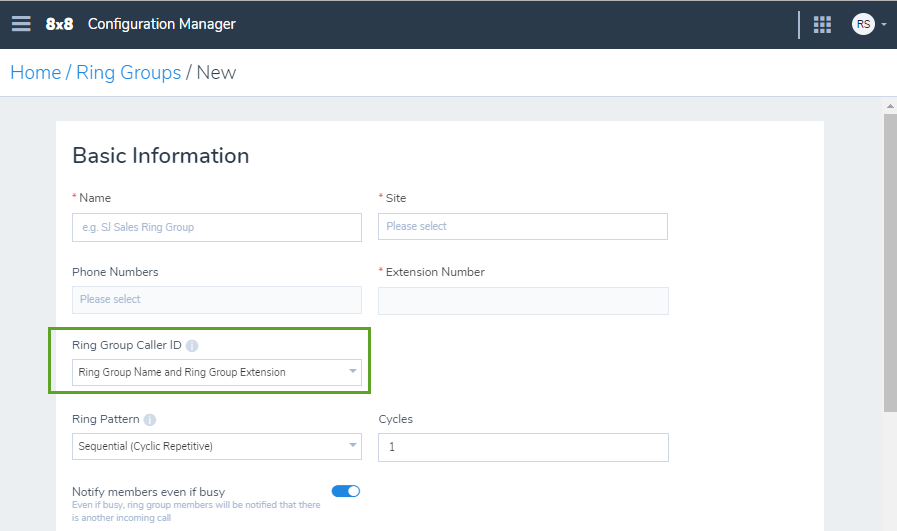Image resolution: width=897 pixels, height=531 pixels.
Task: Click the scrollbar up arrow
Action: point(890,106)
